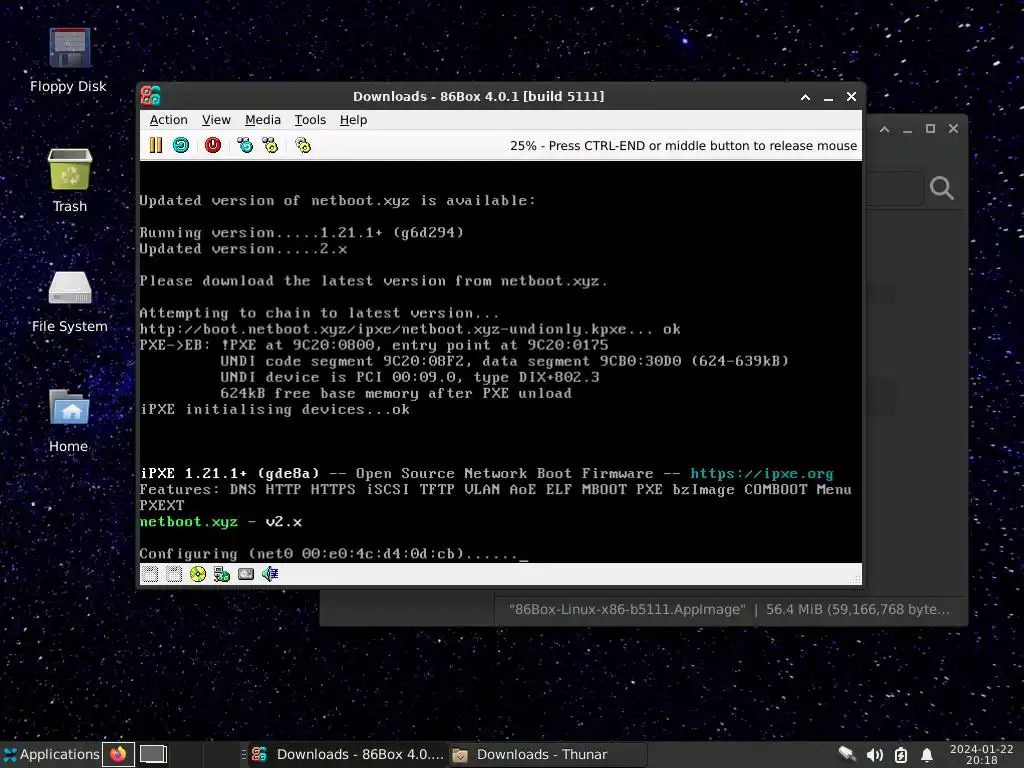
Task: Click the 86Box logo in the title bar
Action: point(151,96)
